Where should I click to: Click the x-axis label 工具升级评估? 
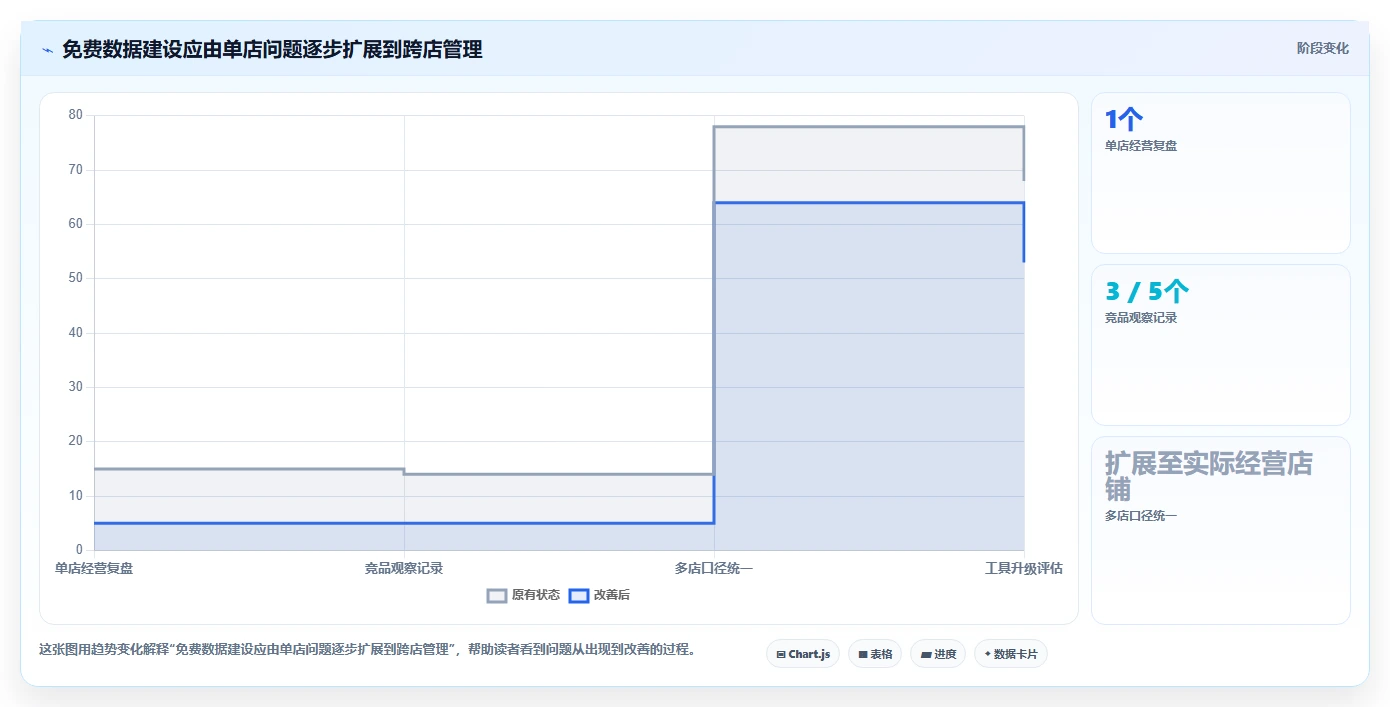[1024, 568]
